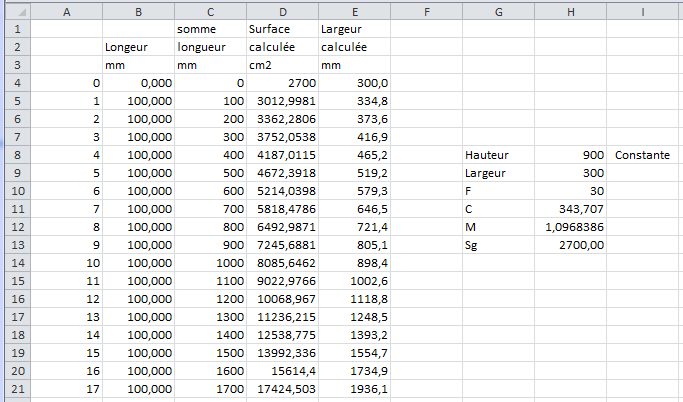
Task: Select cell showing 300,0
Action: point(355,83)
